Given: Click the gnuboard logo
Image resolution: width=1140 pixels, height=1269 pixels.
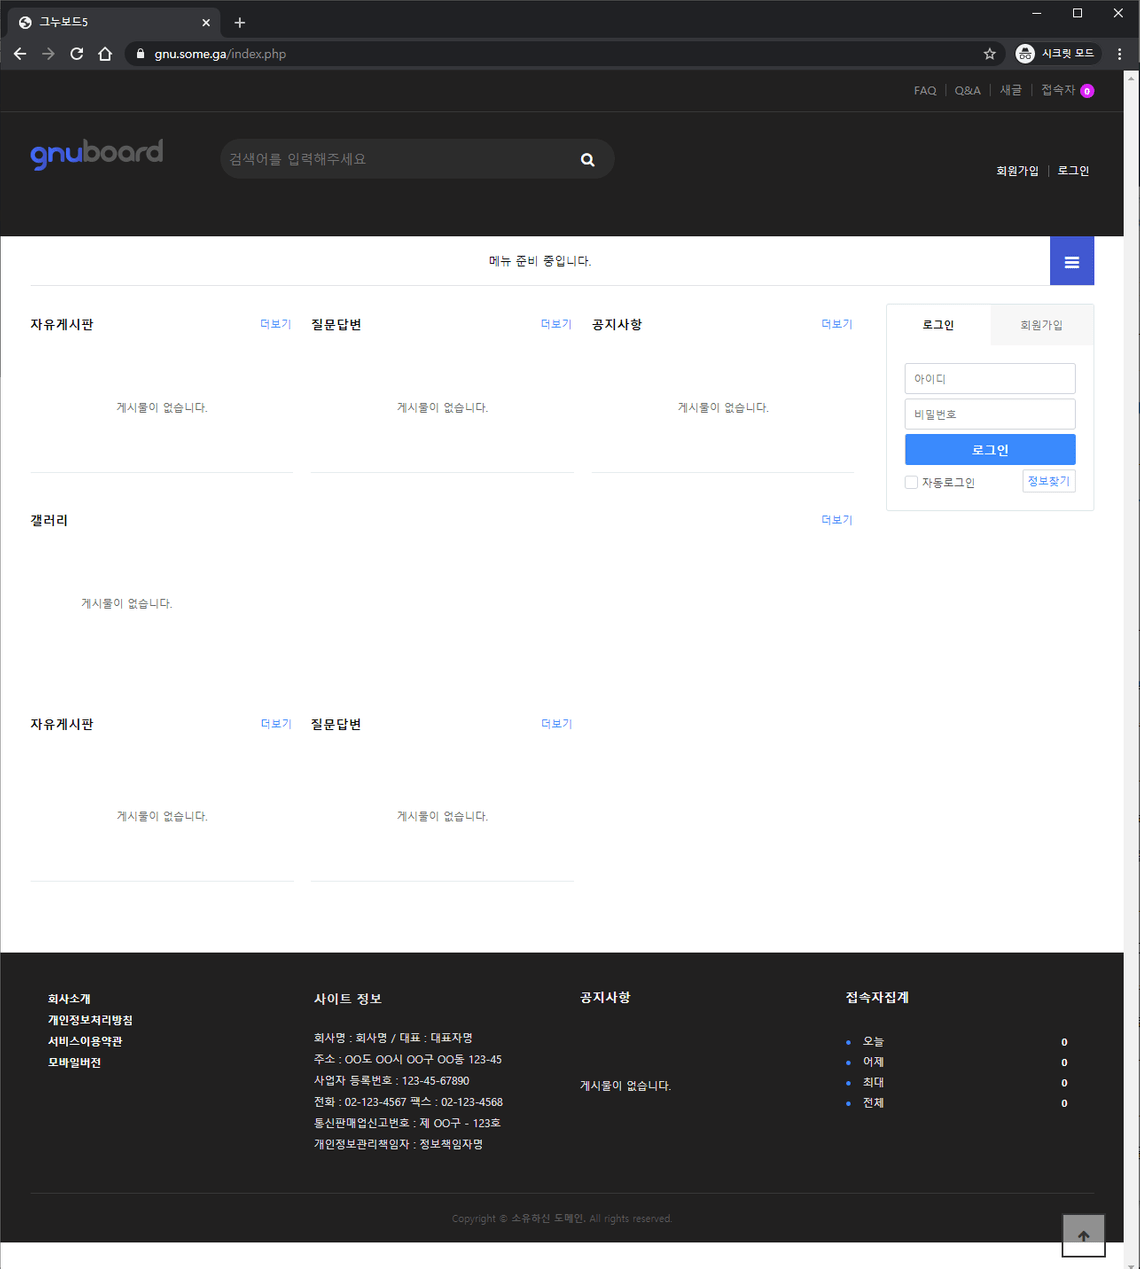Looking at the screenshot, I should click(x=97, y=154).
